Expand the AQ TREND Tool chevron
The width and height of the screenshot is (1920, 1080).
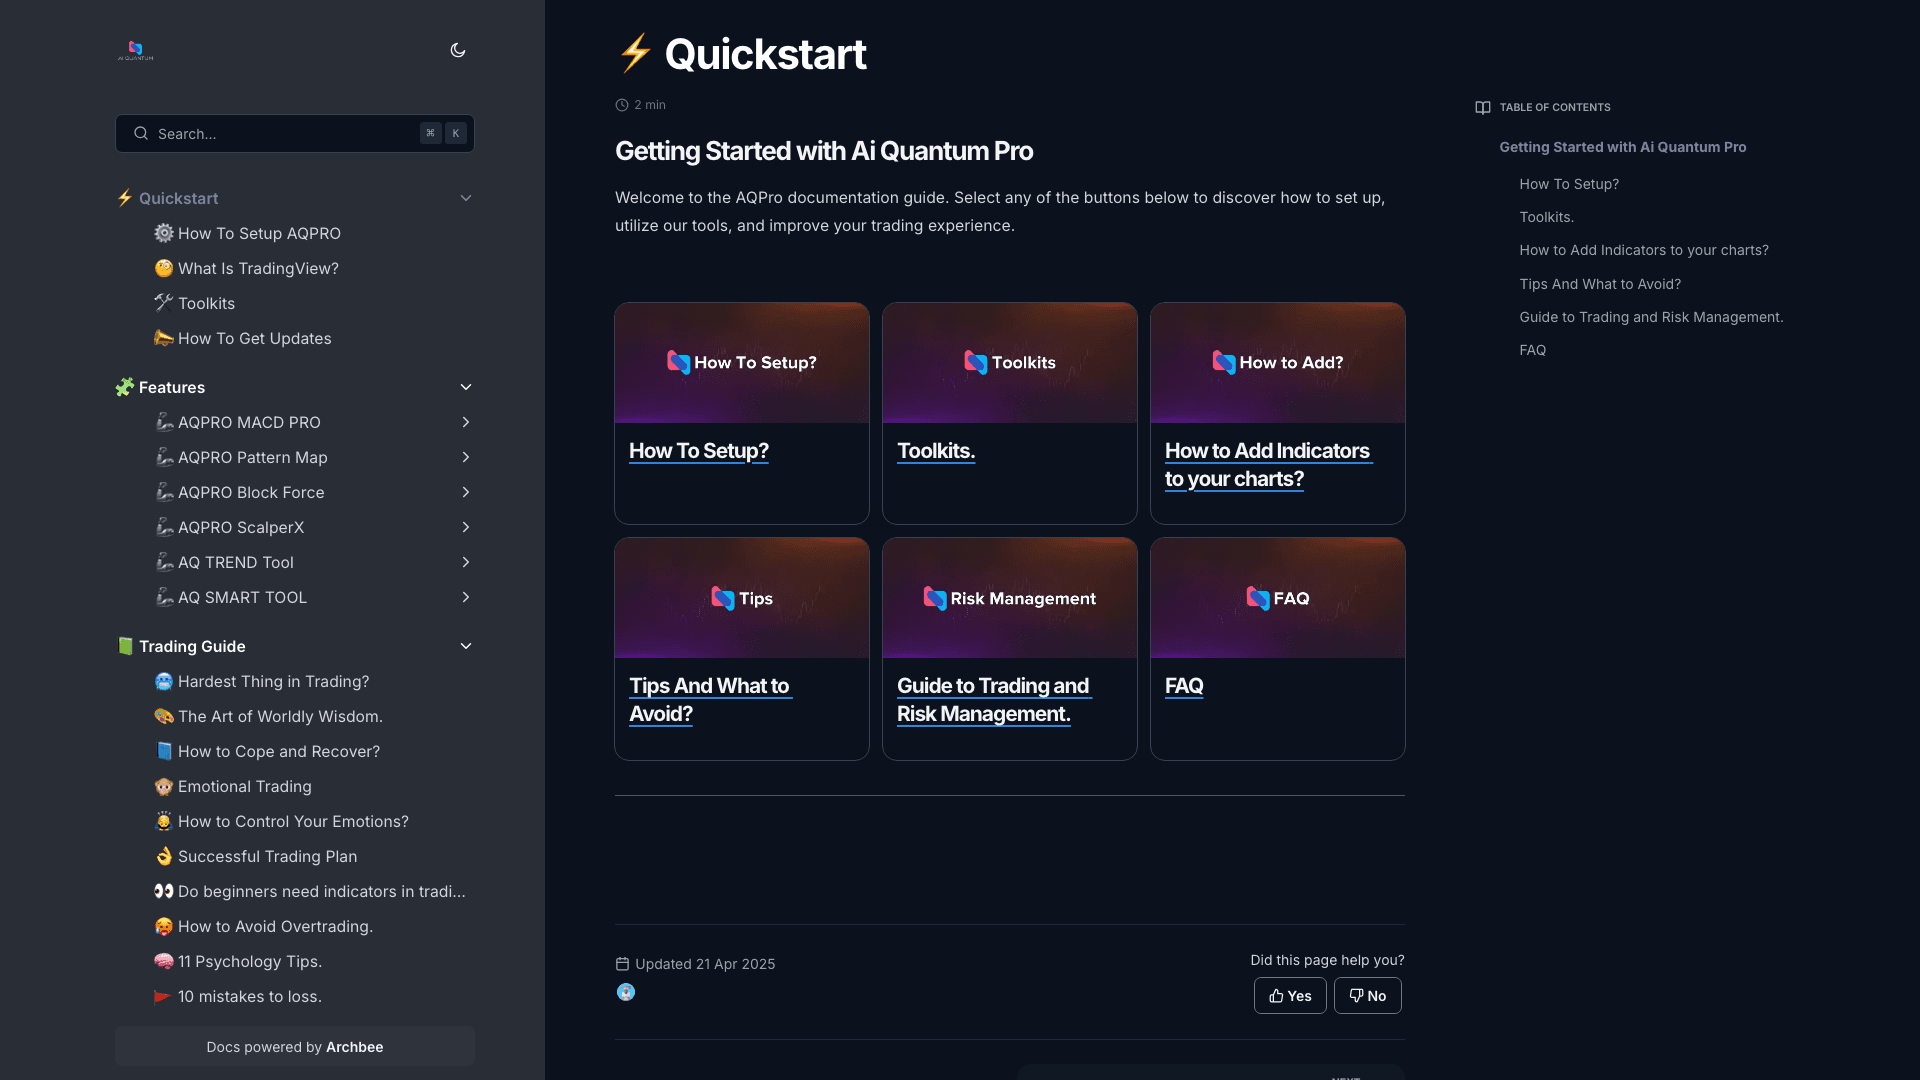[x=466, y=562]
